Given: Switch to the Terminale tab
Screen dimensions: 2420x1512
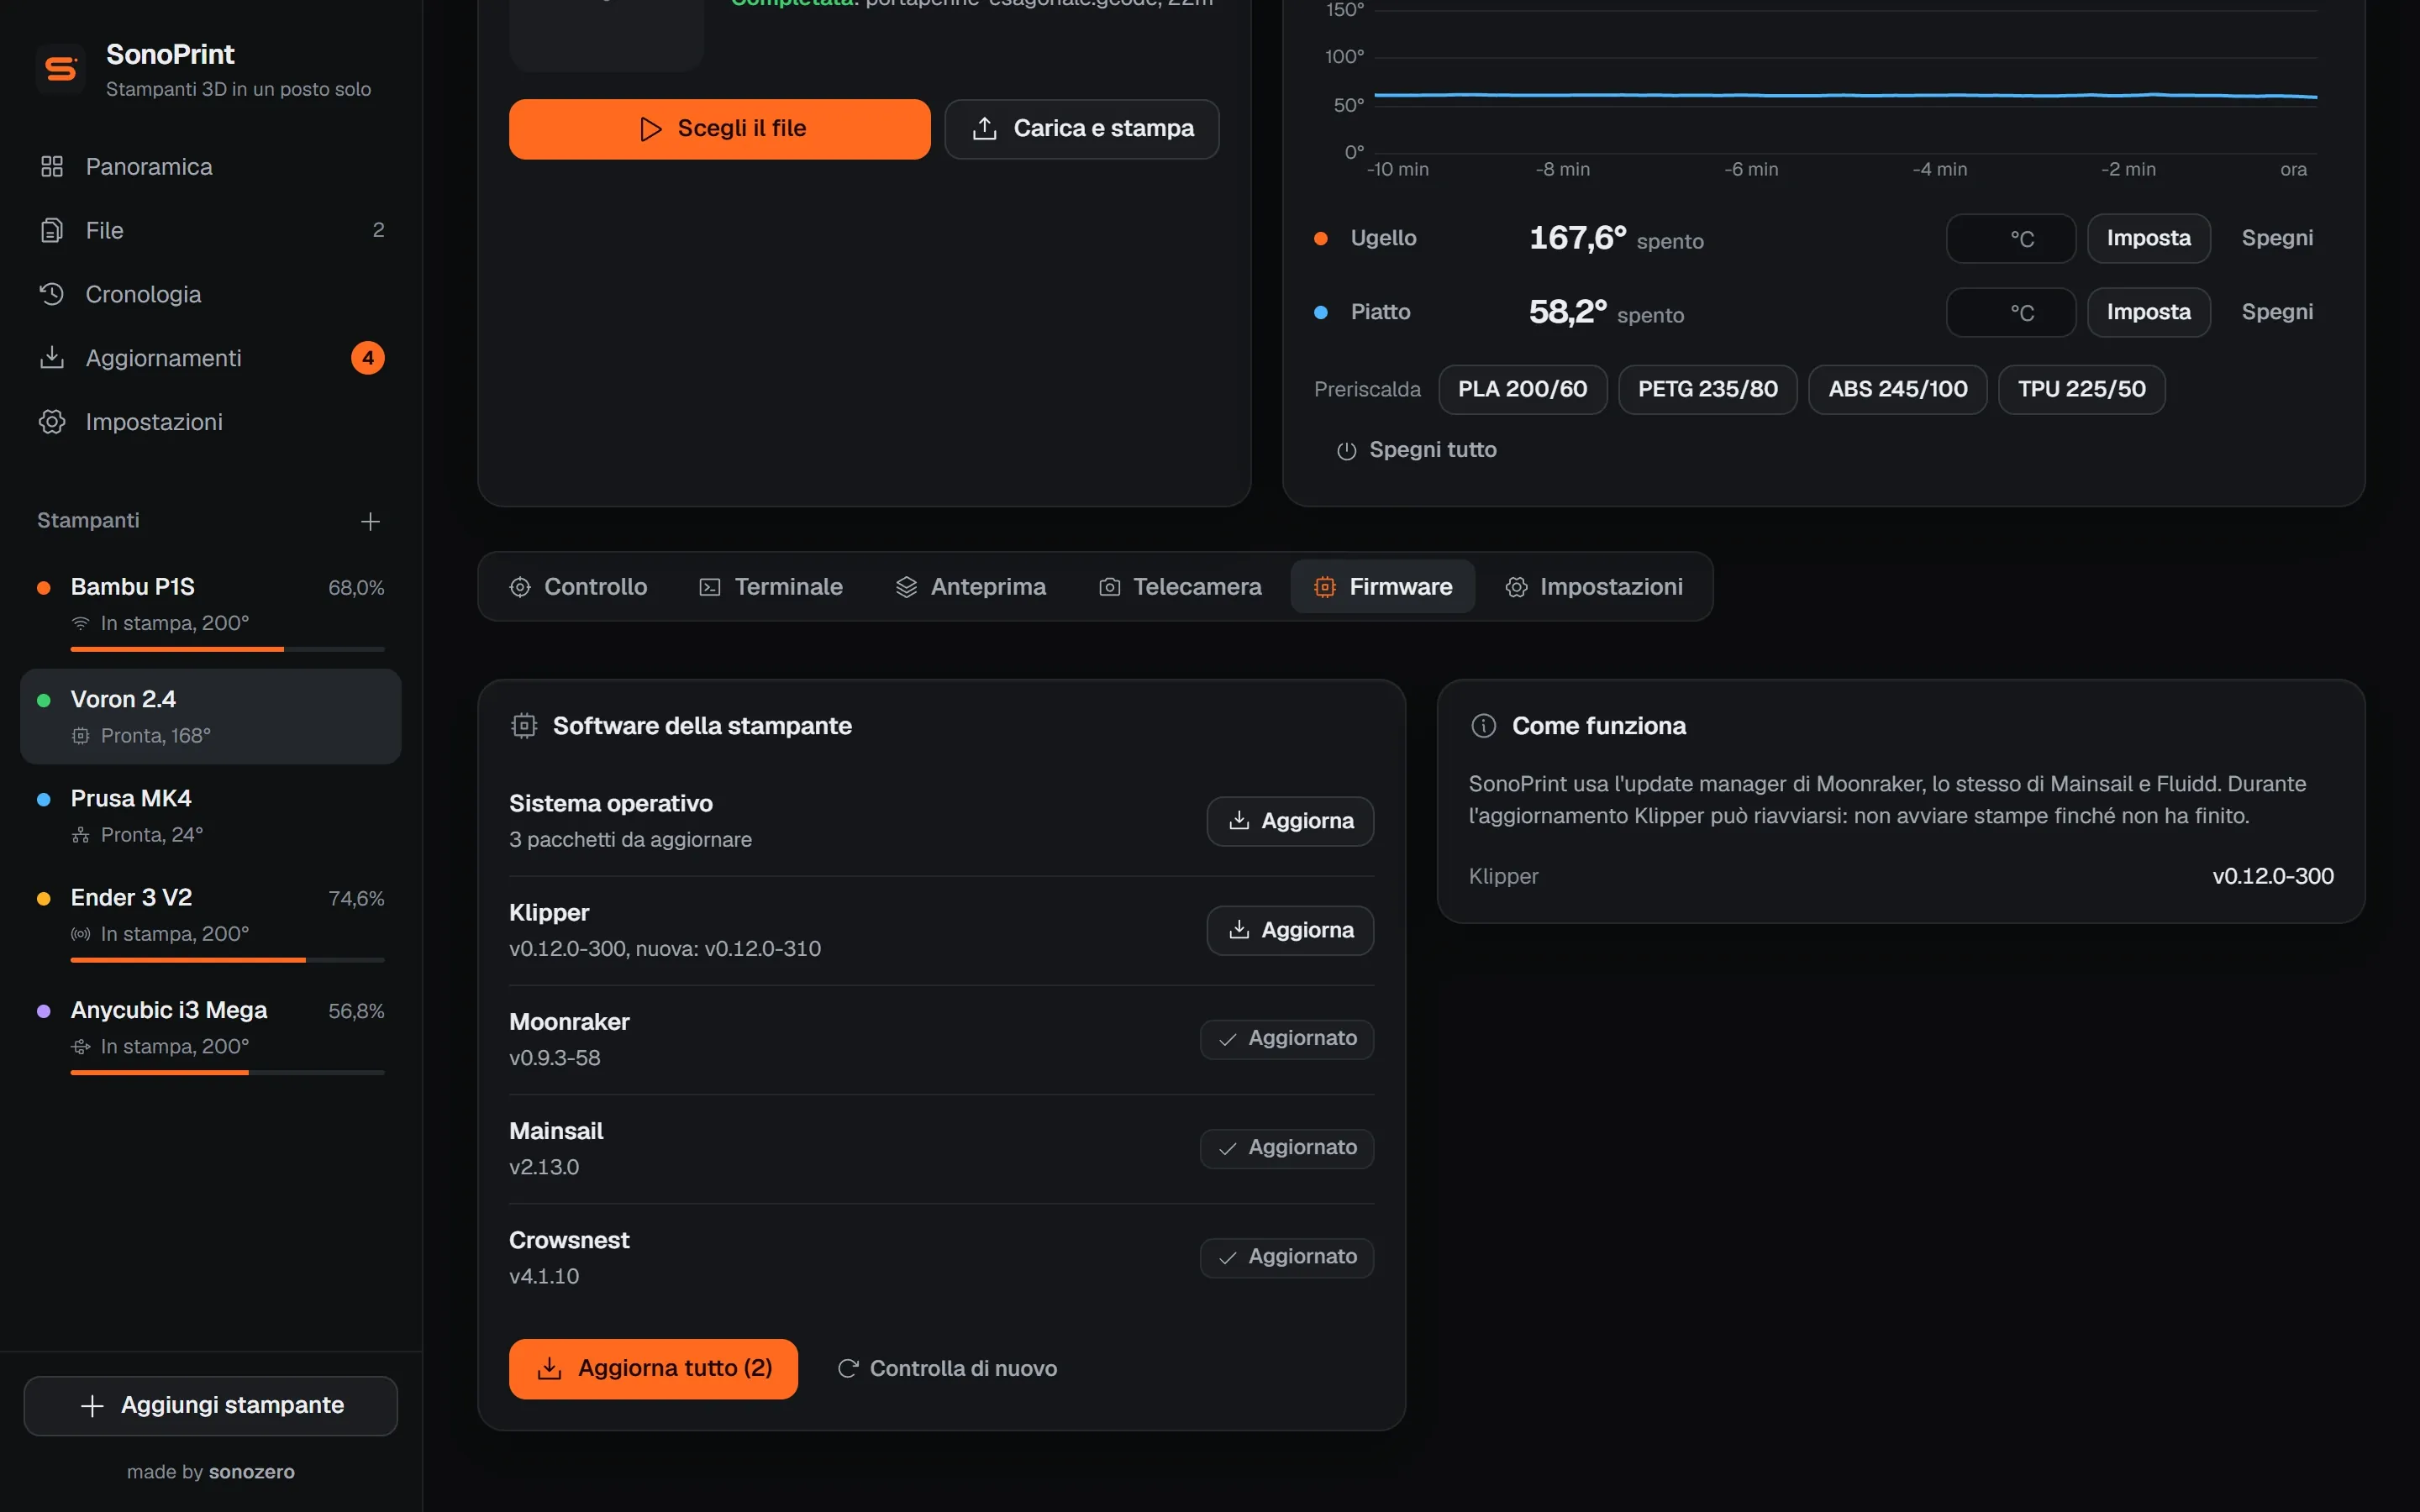Looking at the screenshot, I should (x=771, y=587).
